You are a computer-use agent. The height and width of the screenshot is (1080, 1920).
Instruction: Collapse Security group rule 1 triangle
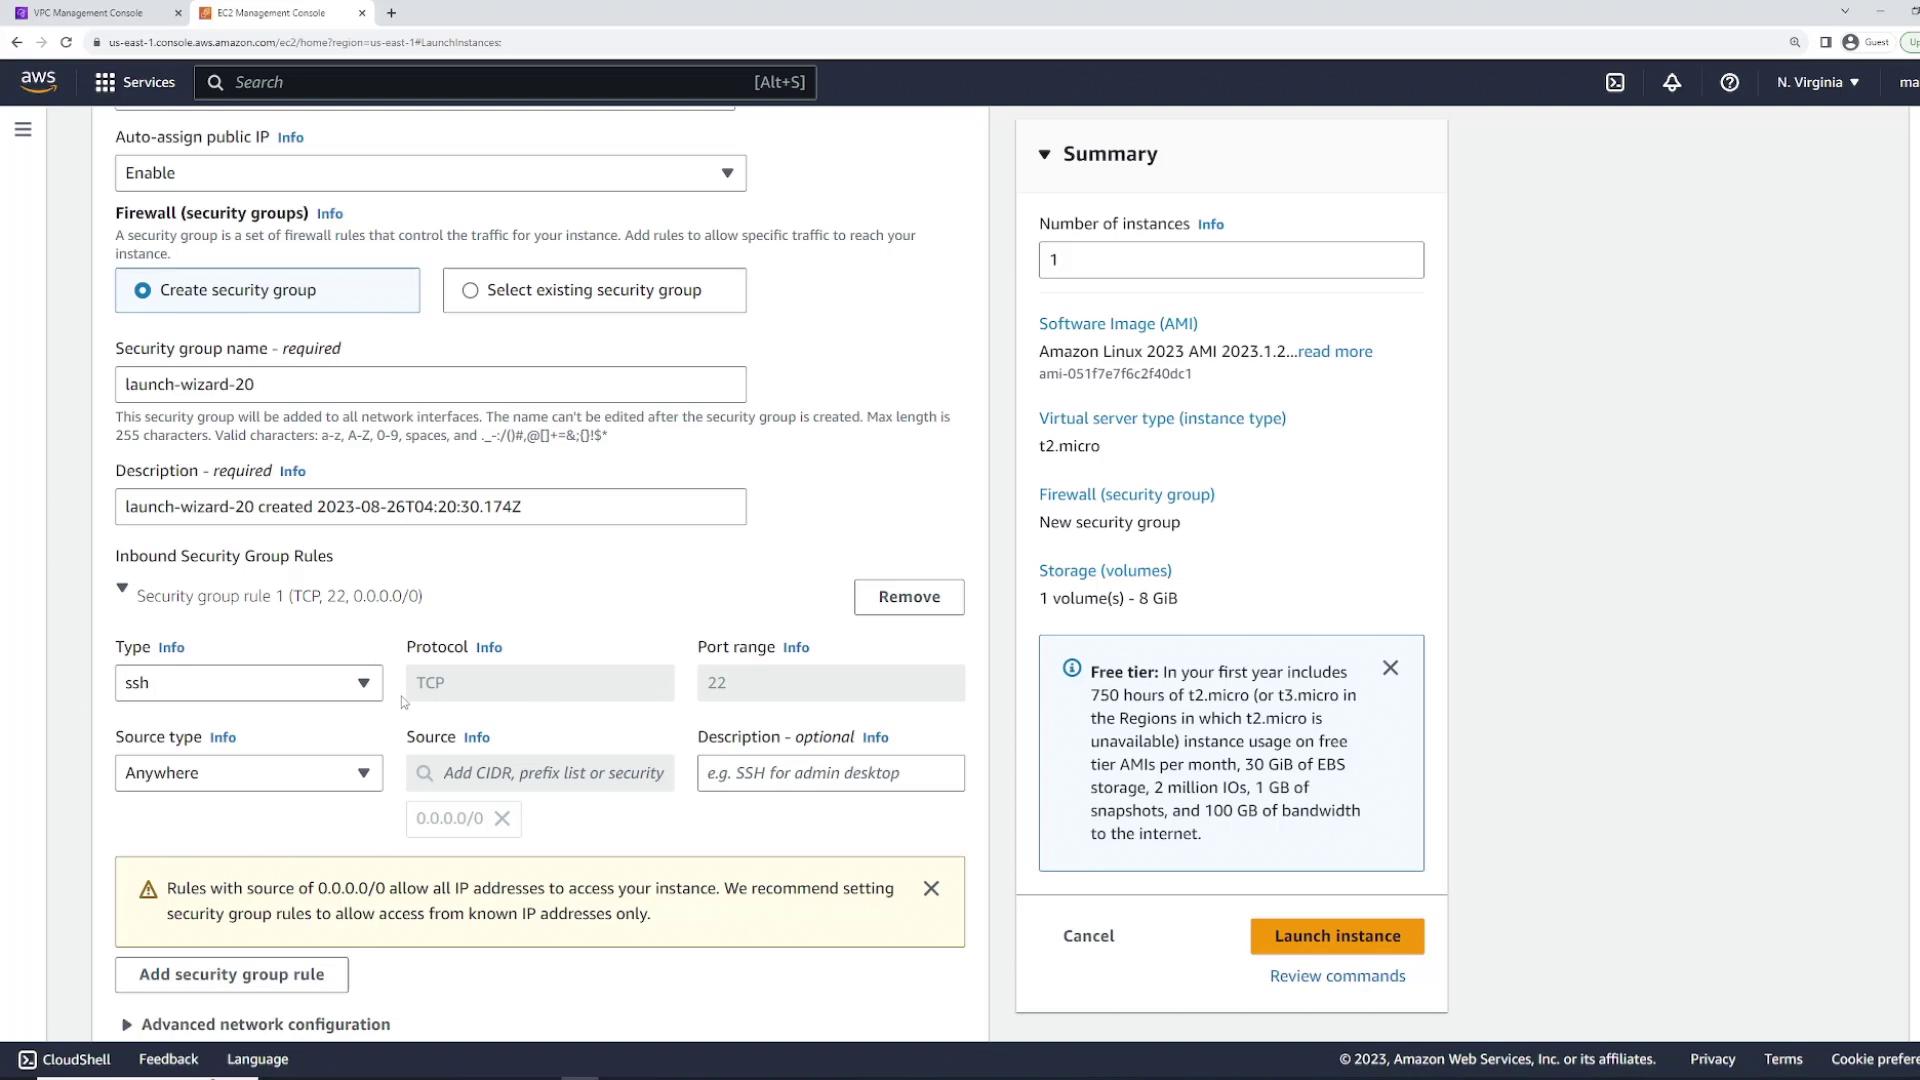tap(122, 588)
